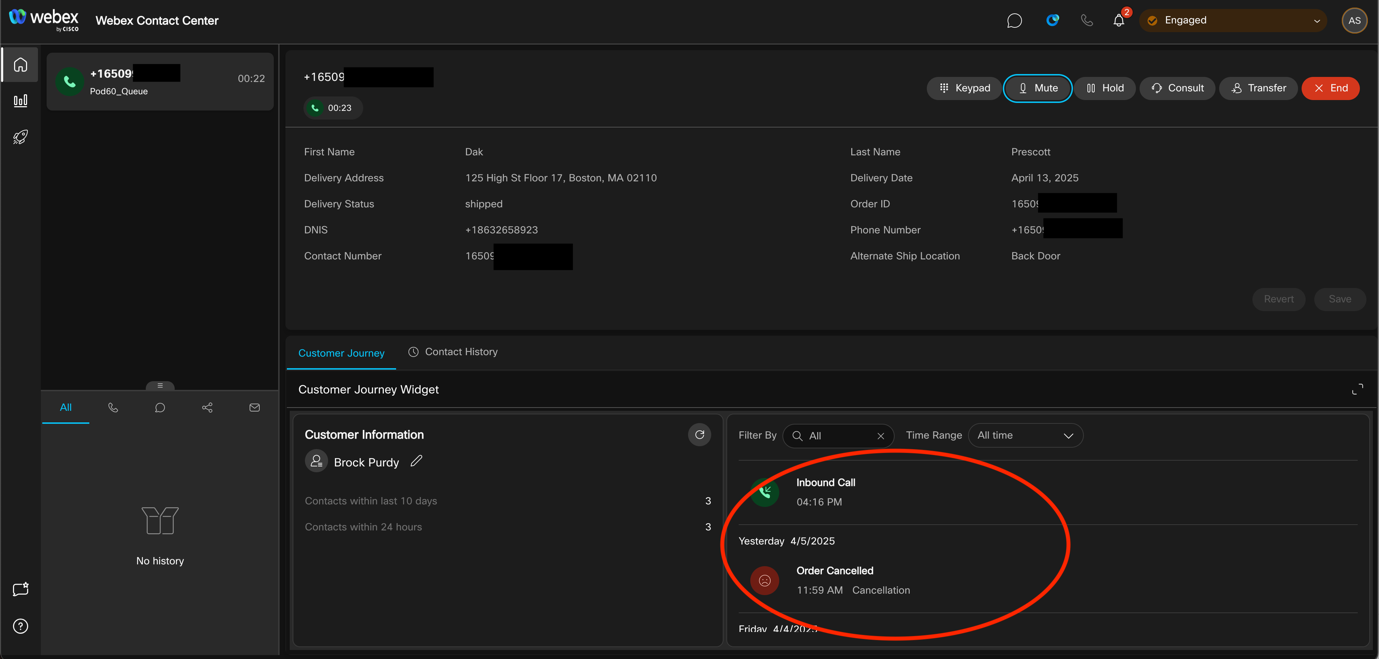This screenshot has width=1379, height=659.
Task: Collapse the task list drag handle
Action: pyautogui.click(x=160, y=386)
